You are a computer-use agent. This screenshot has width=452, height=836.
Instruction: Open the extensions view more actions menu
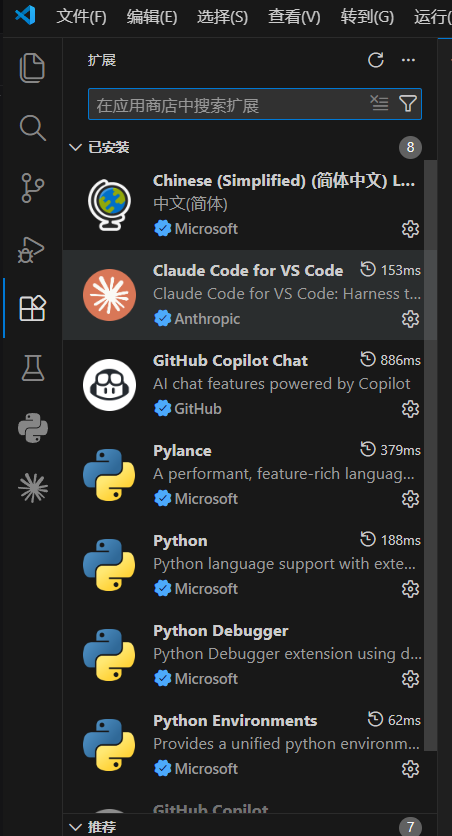[x=408, y=60]
